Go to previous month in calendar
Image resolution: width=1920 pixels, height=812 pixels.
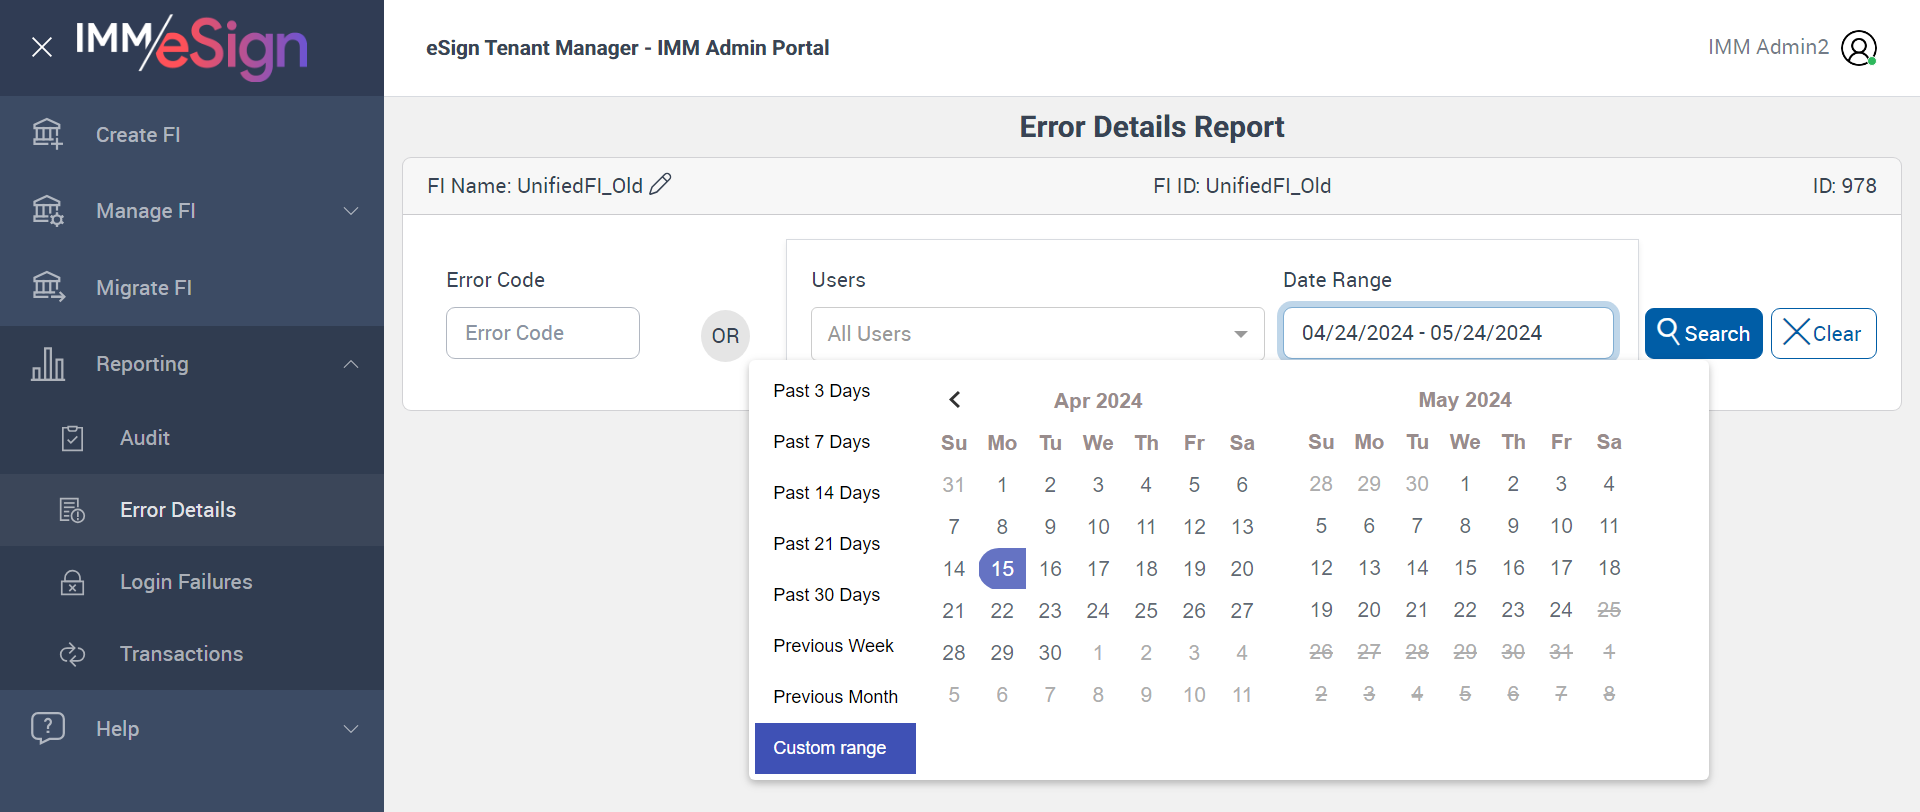(x=955, y=400)
